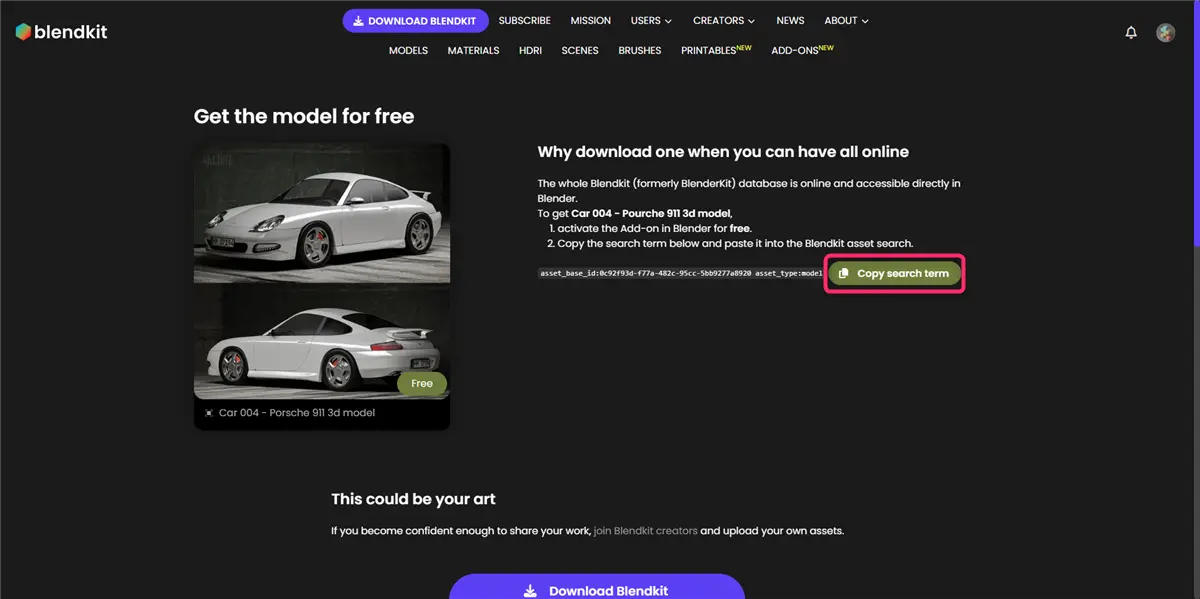Click the Free badge on the car

point(422,383)
